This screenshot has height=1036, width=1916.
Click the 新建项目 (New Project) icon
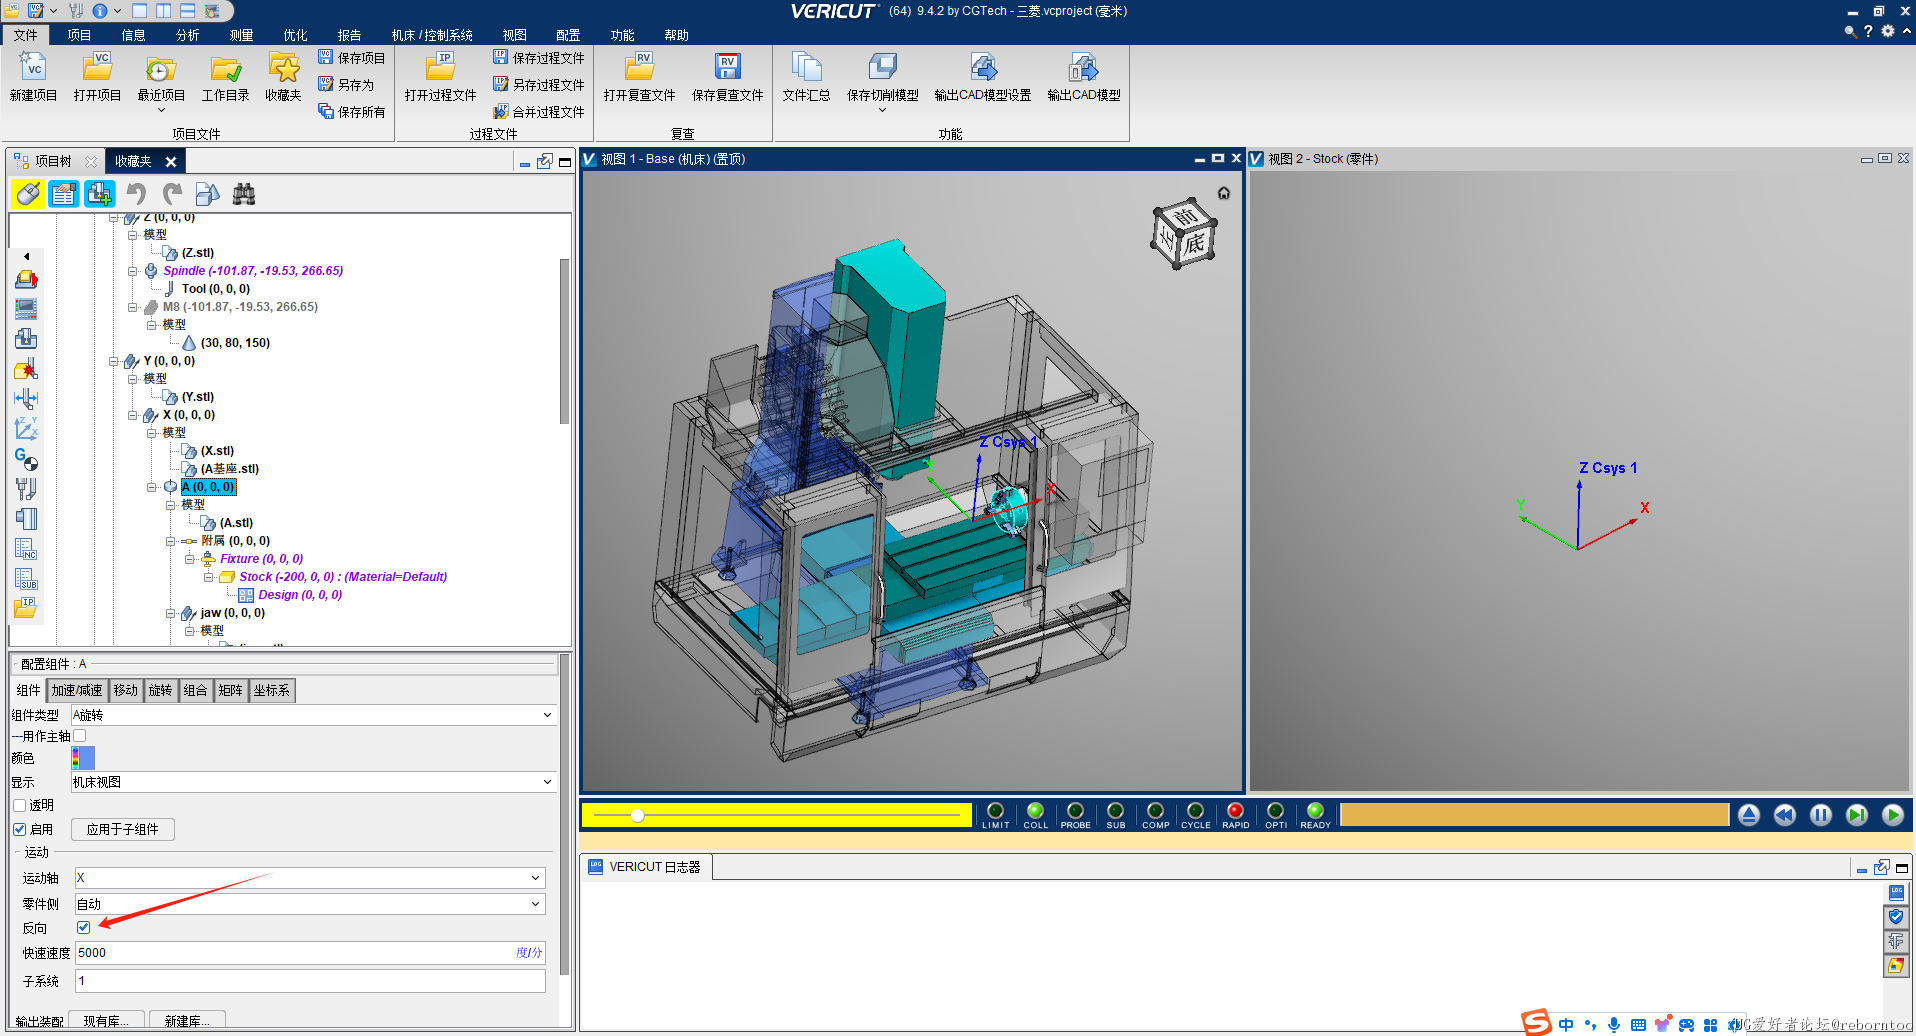[33, 69]
